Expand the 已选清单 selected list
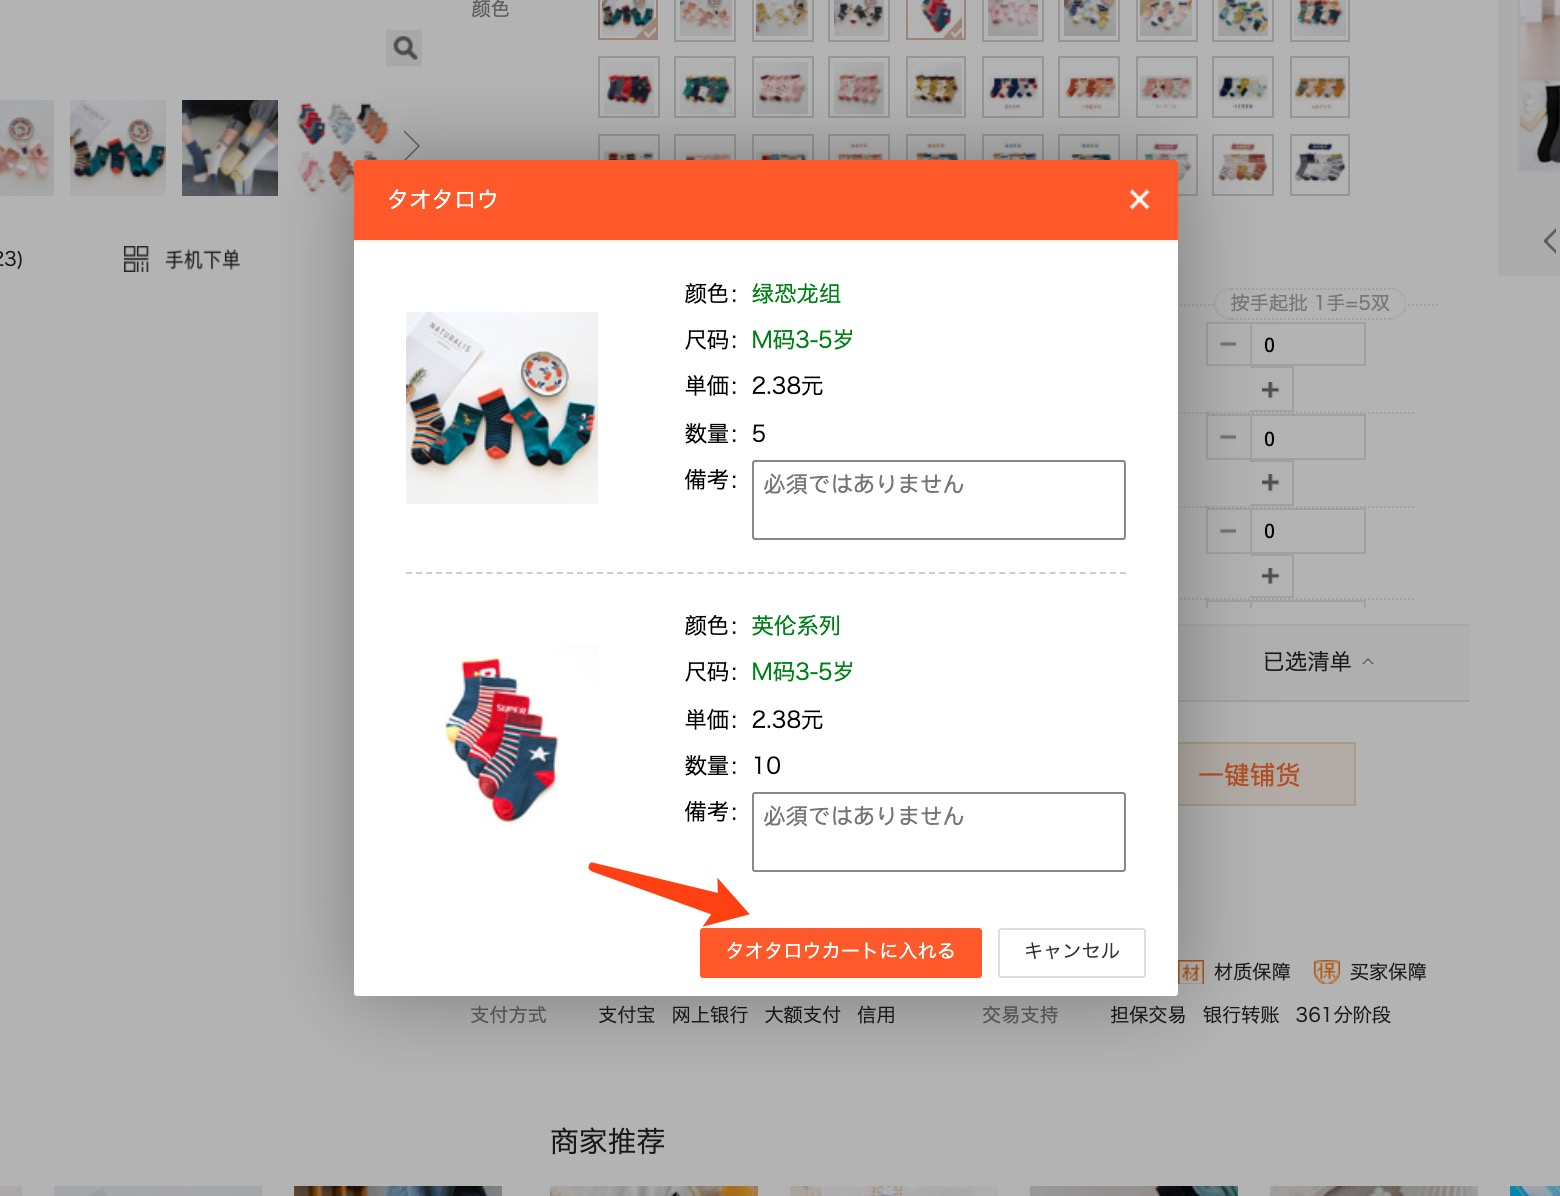The width and height of the screenshot is (1560, 1196). point(1318,662)
